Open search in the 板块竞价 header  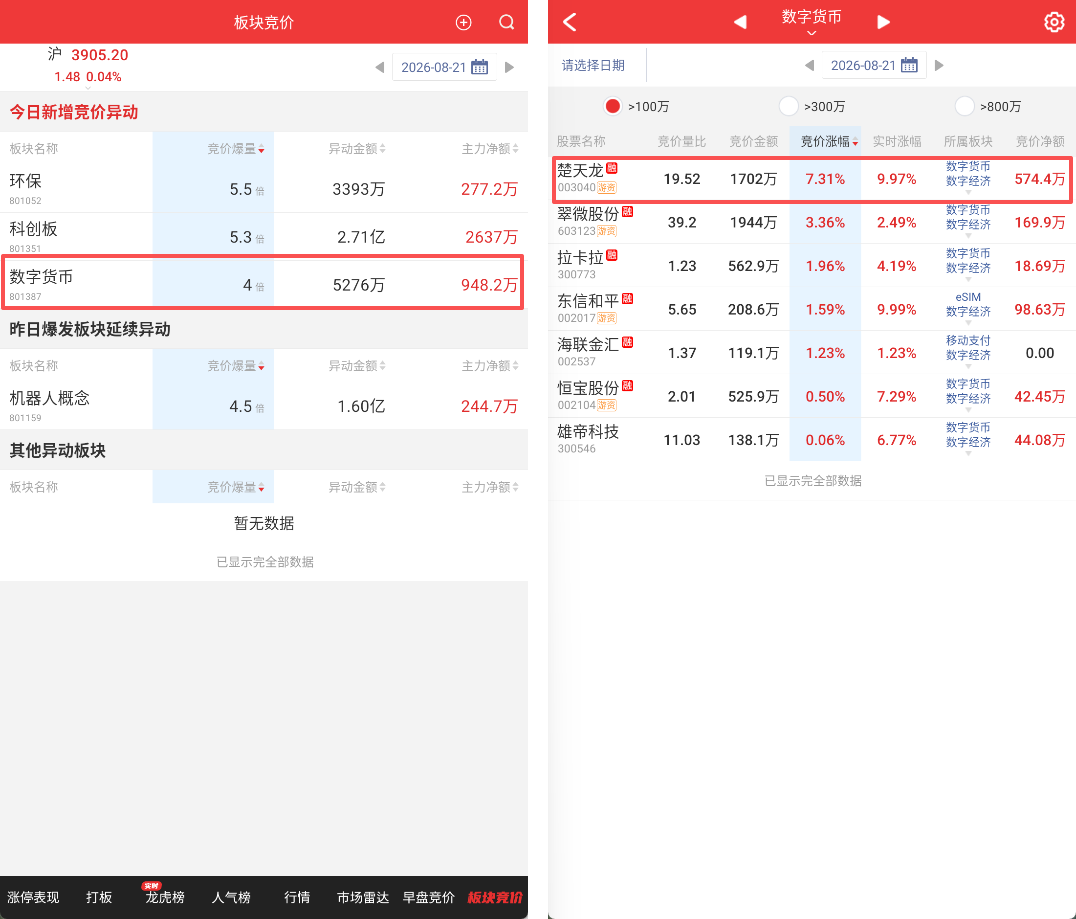pyautogui.click(x=506, y=23)
